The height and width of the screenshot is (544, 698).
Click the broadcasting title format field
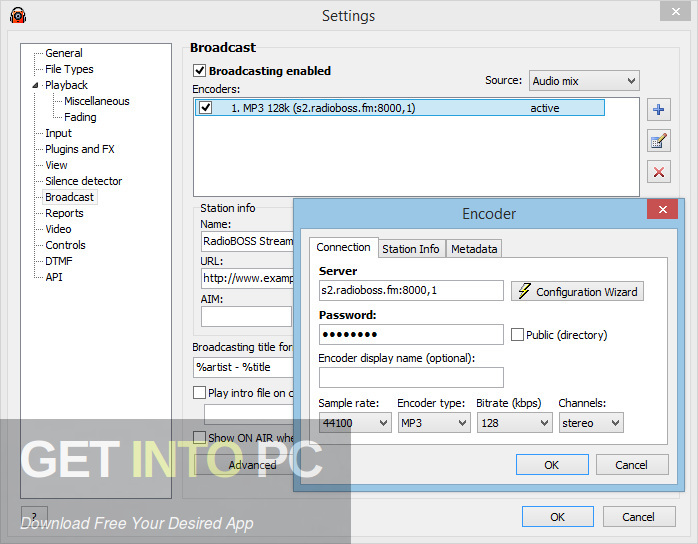click(x=243, y=367)
